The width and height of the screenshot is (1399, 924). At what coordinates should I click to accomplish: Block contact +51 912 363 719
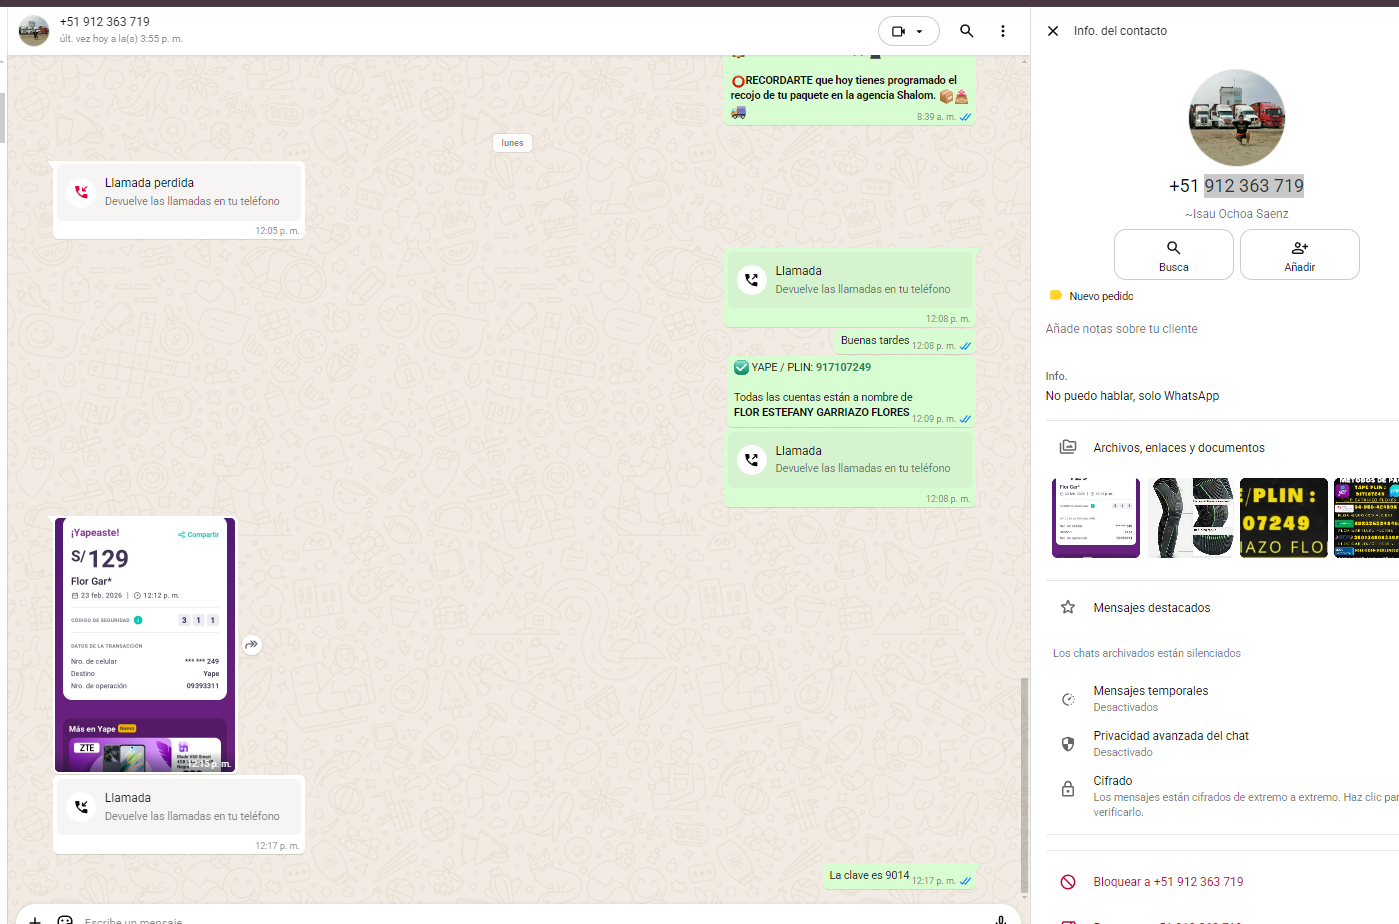pos(1167,882)
